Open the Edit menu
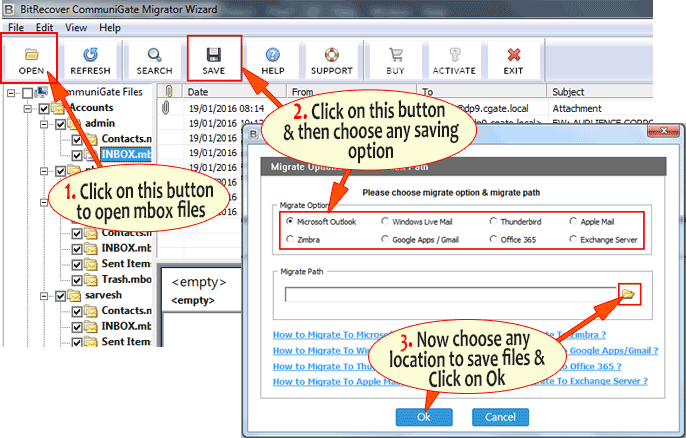This screenshot has height=438, width=686. (44, 28)
